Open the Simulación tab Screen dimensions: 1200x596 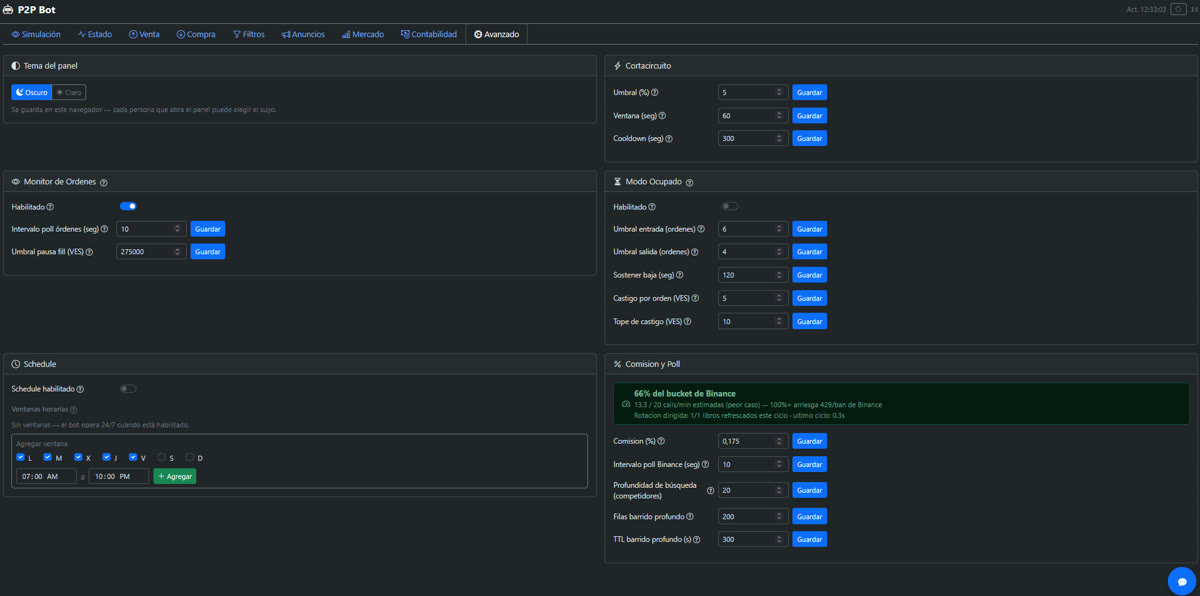(36, 34)
